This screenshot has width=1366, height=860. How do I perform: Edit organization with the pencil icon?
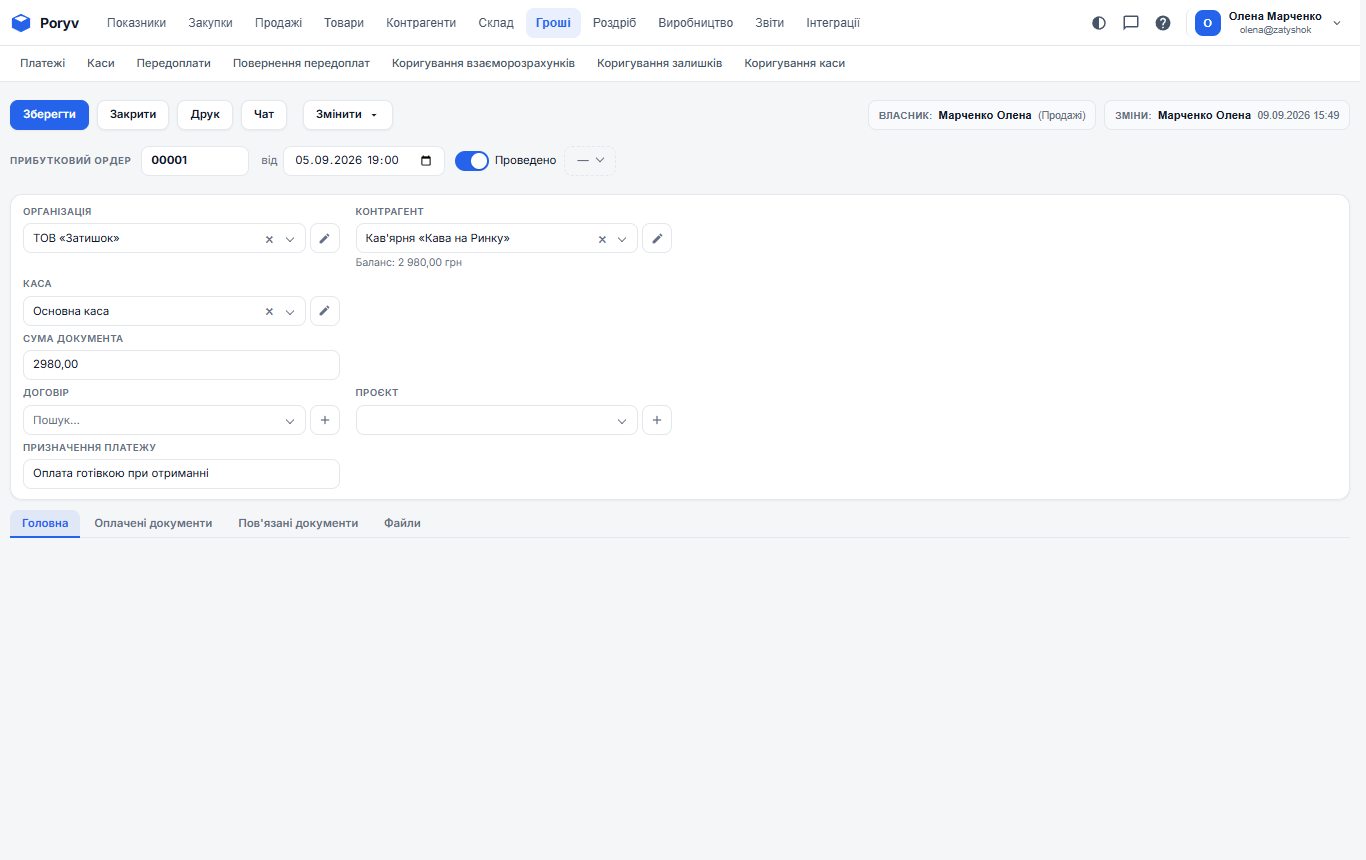(x=325, y=238)
